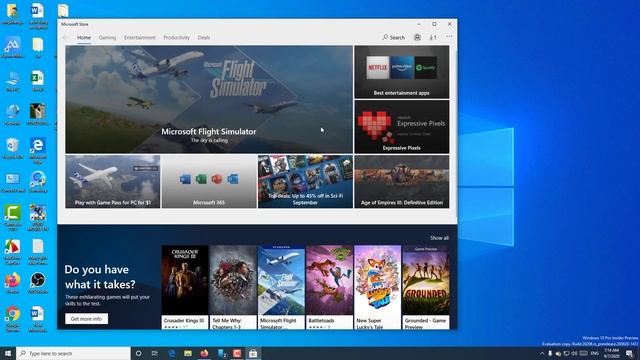Click the taskbar search box

73,353
